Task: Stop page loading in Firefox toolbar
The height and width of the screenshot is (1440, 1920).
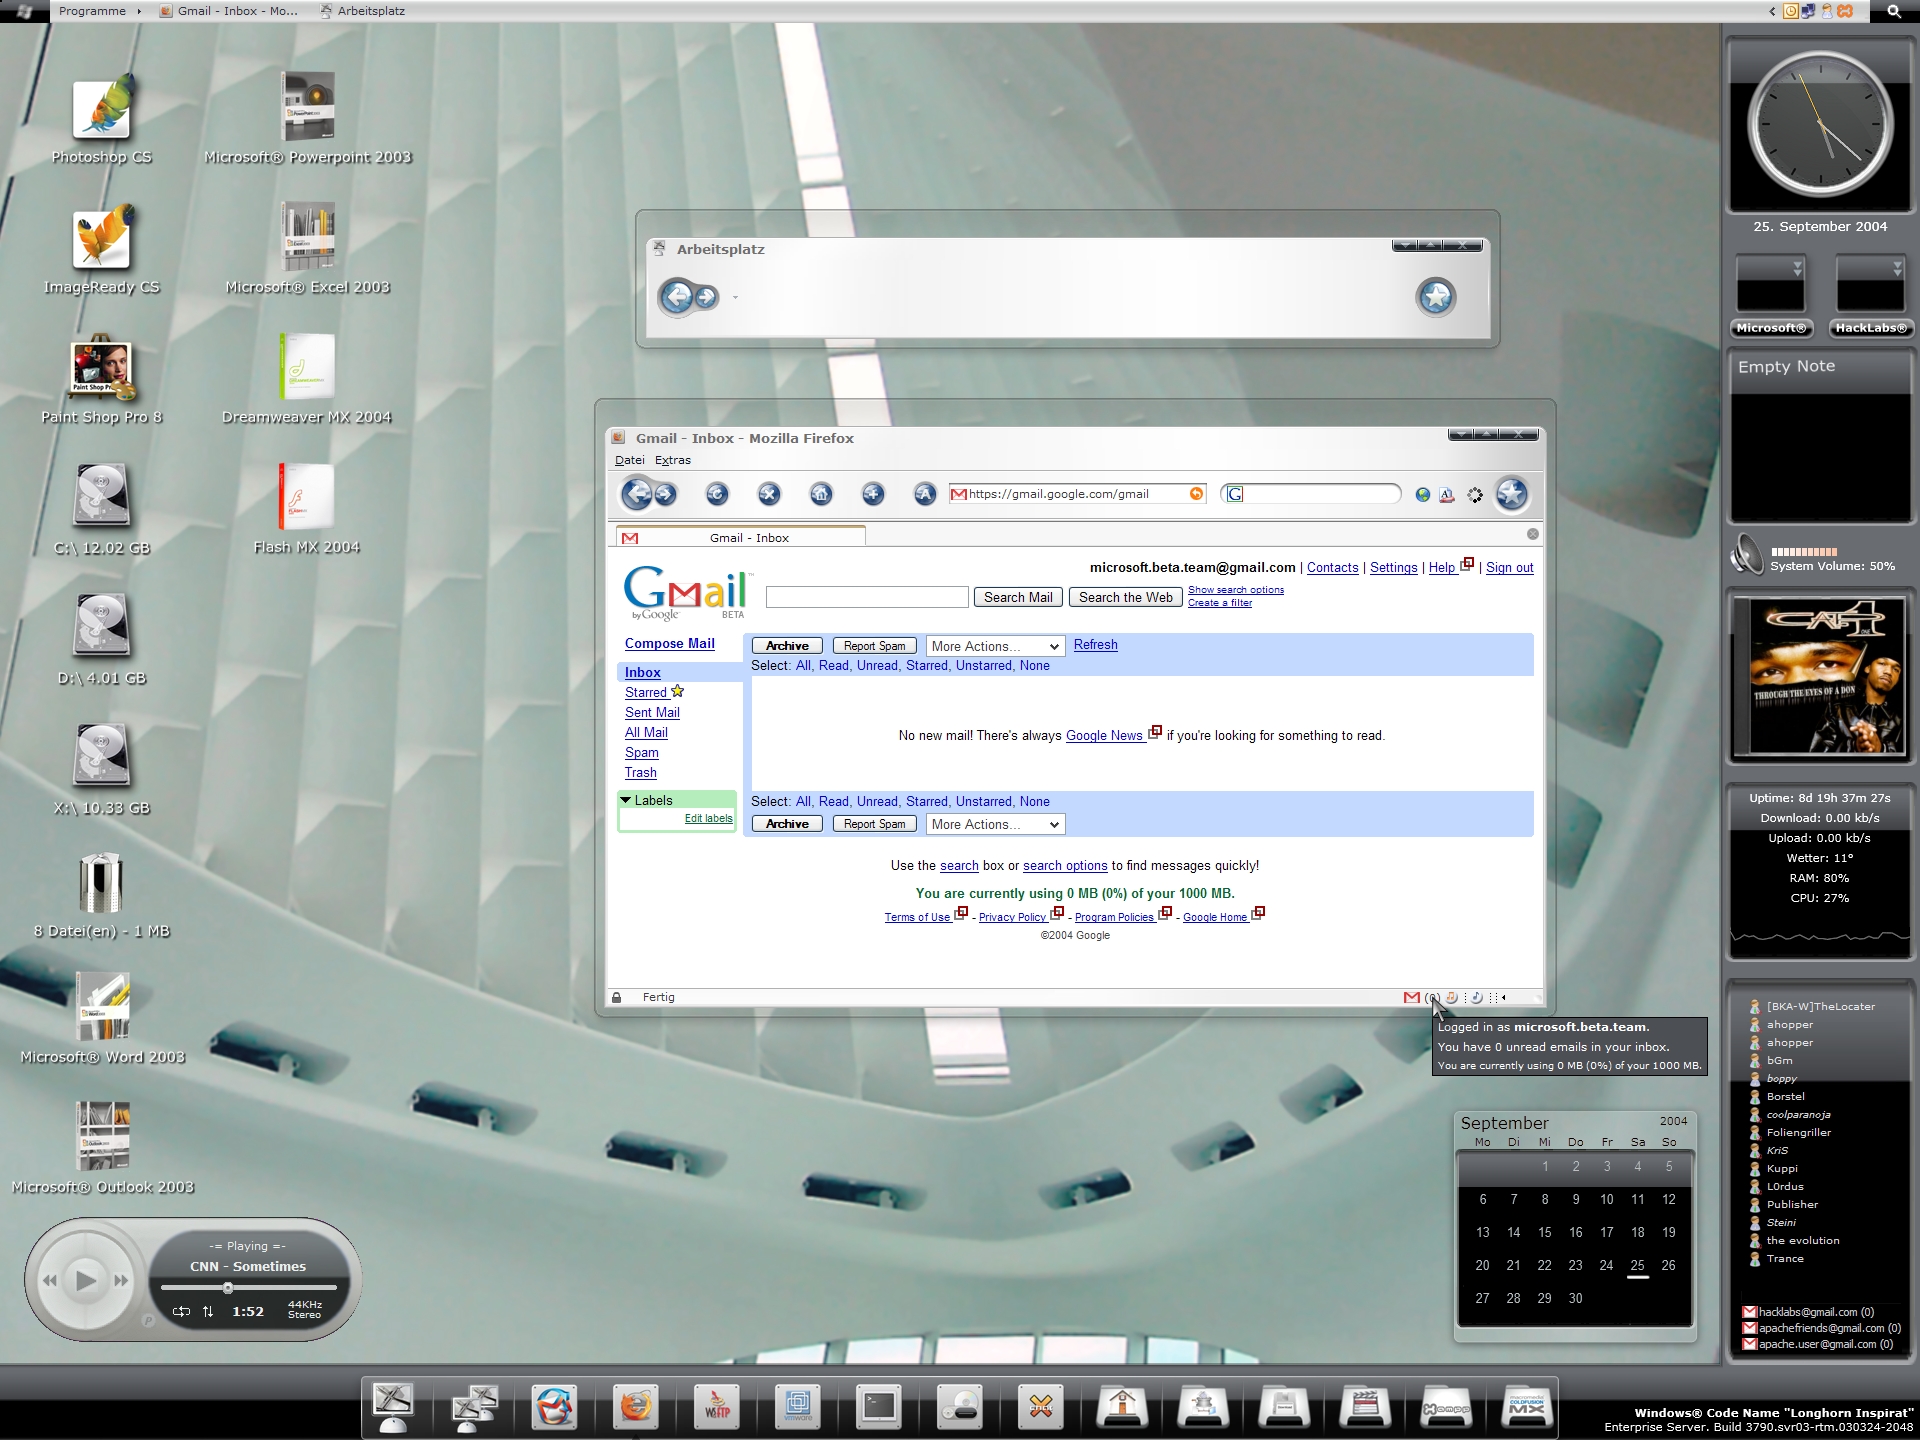Action: click(769, 494)
